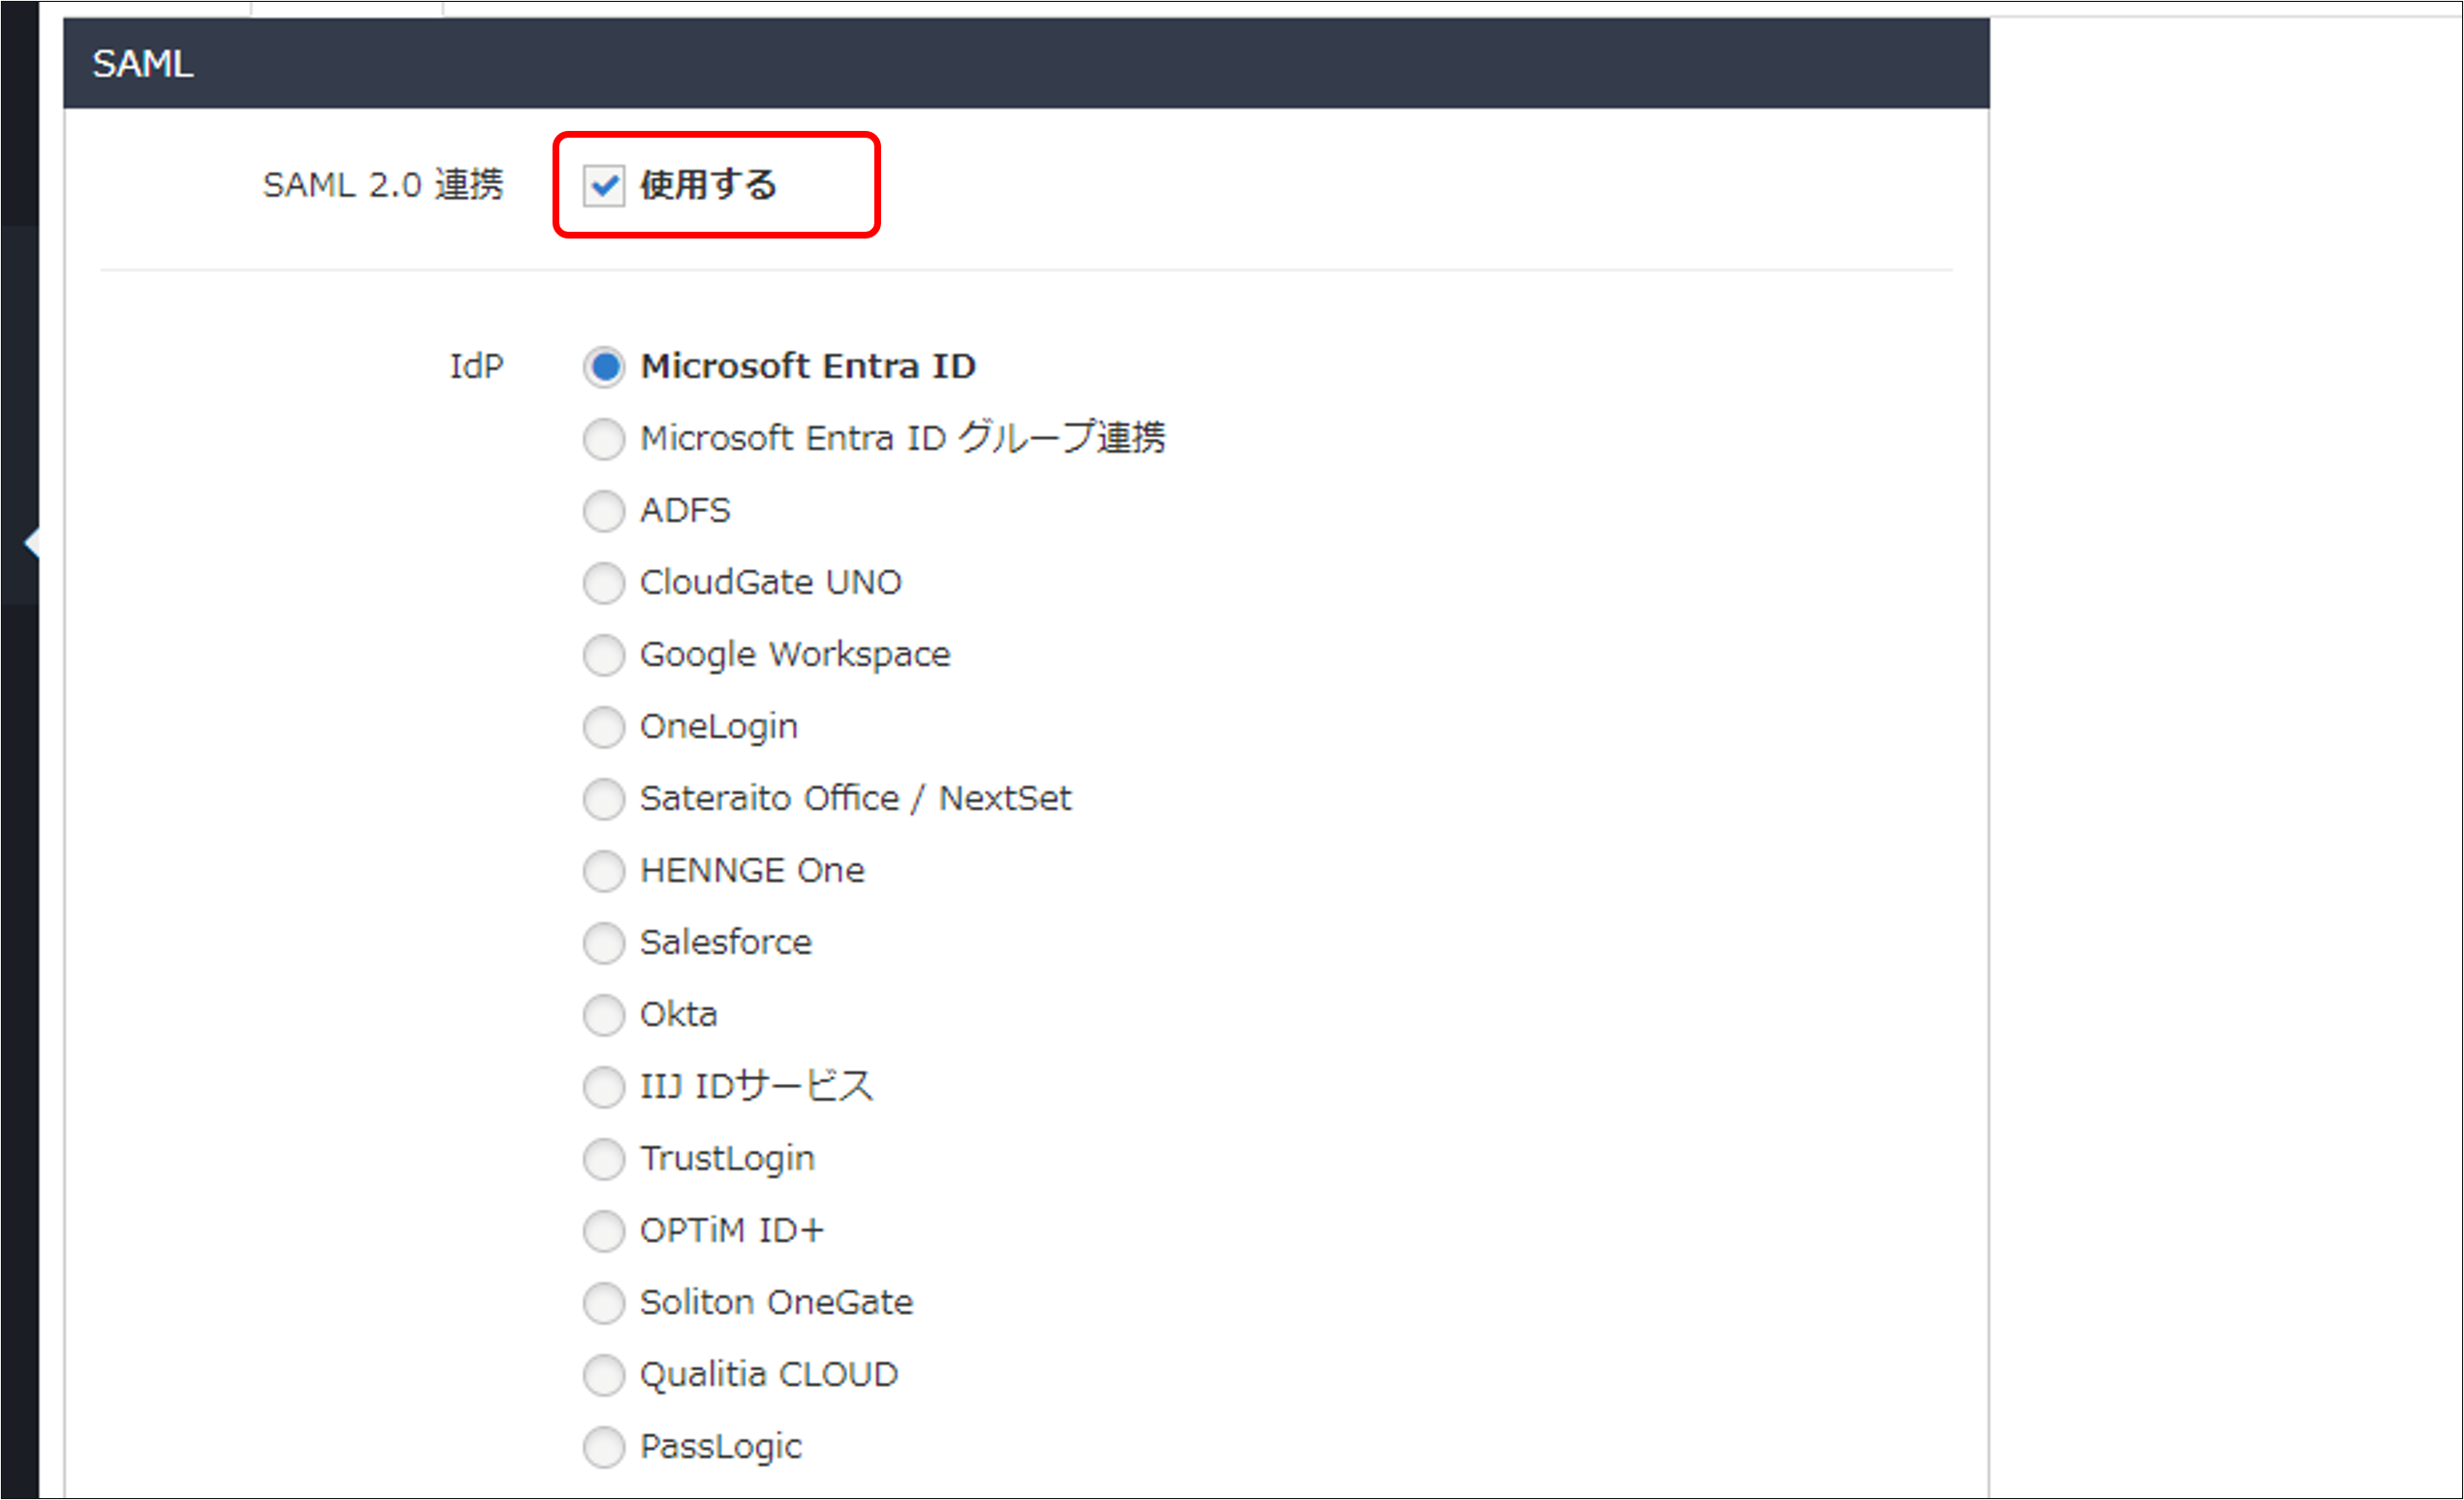Choose Qualitia CLOUD as IdP
This screenshot has width=2464, height=1500.
(x=604, y=1375)
